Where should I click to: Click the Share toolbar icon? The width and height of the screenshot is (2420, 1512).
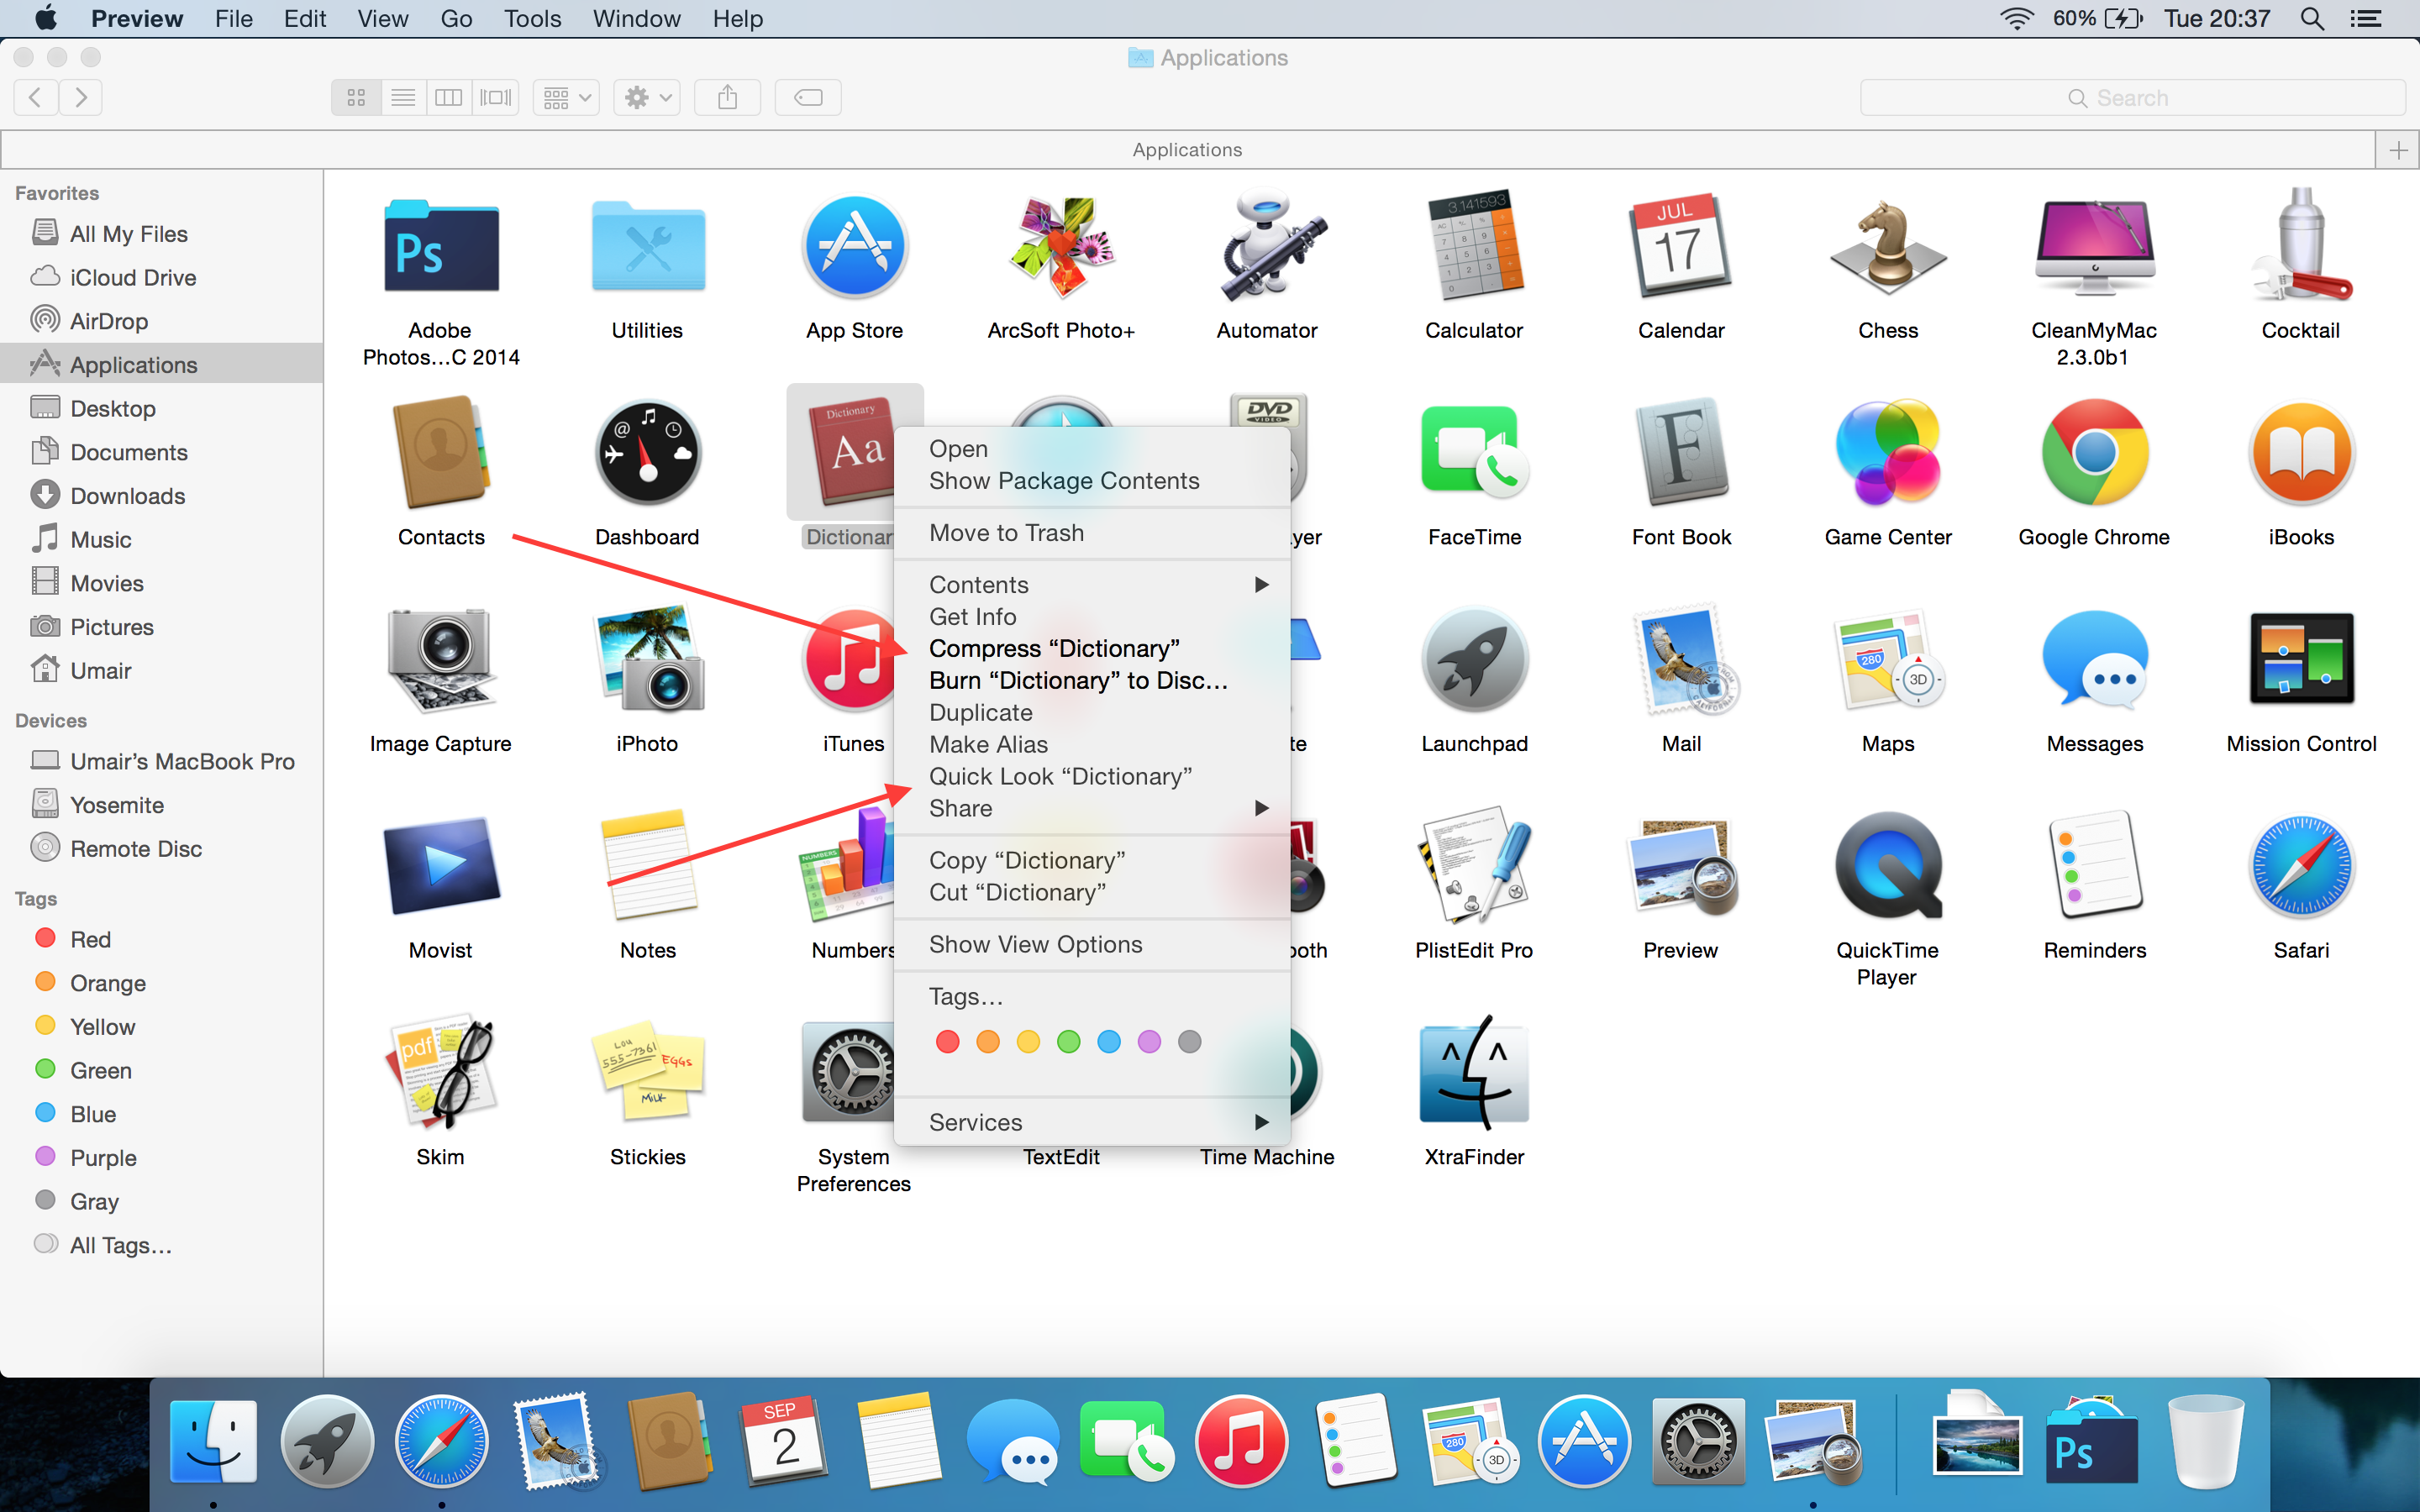pyautogui.click(x=727, y=97)
